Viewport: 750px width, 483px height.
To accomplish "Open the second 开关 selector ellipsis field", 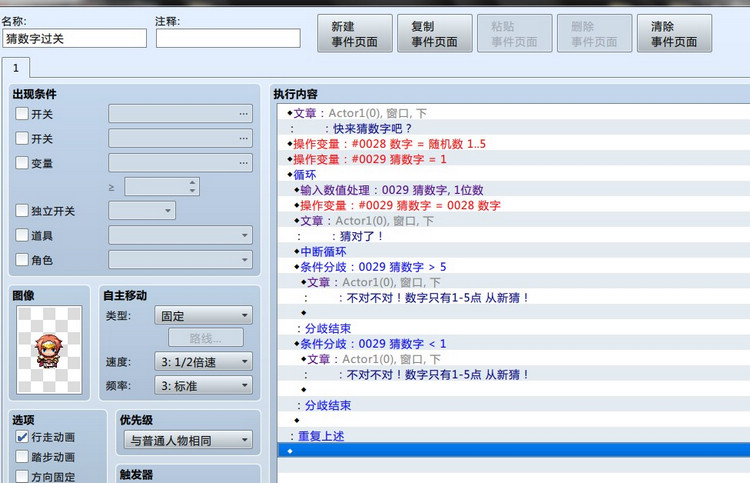I will (180, 138).
